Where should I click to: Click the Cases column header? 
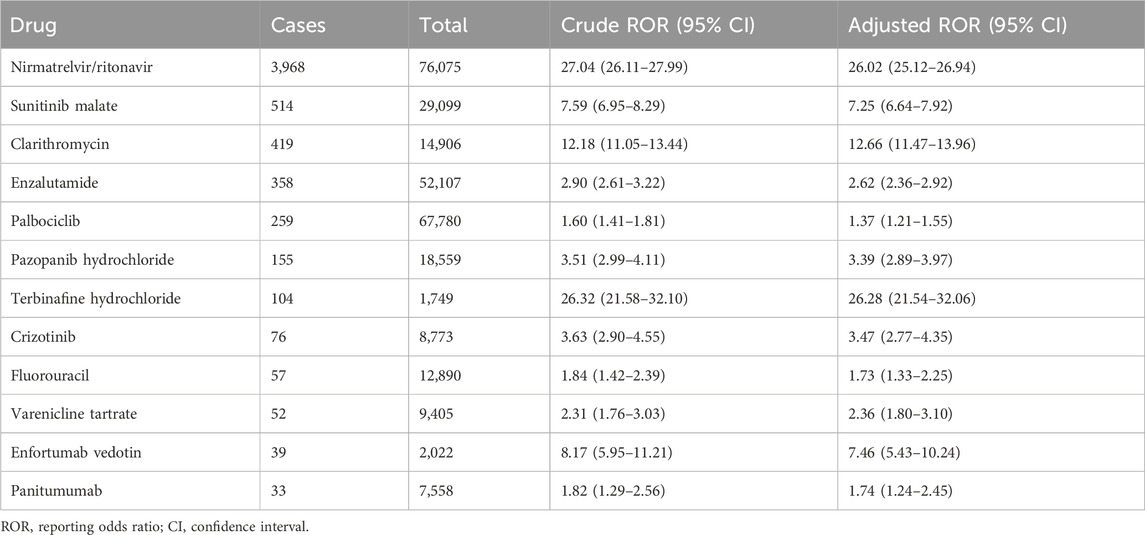click(x=298, y=26)
